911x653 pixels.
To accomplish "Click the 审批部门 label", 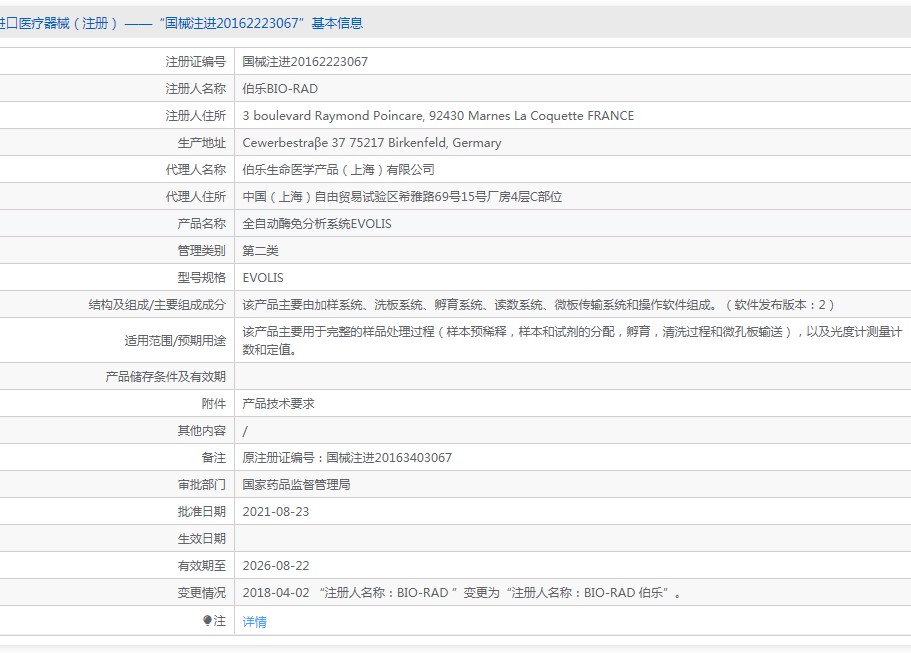I will pos(202,485).
